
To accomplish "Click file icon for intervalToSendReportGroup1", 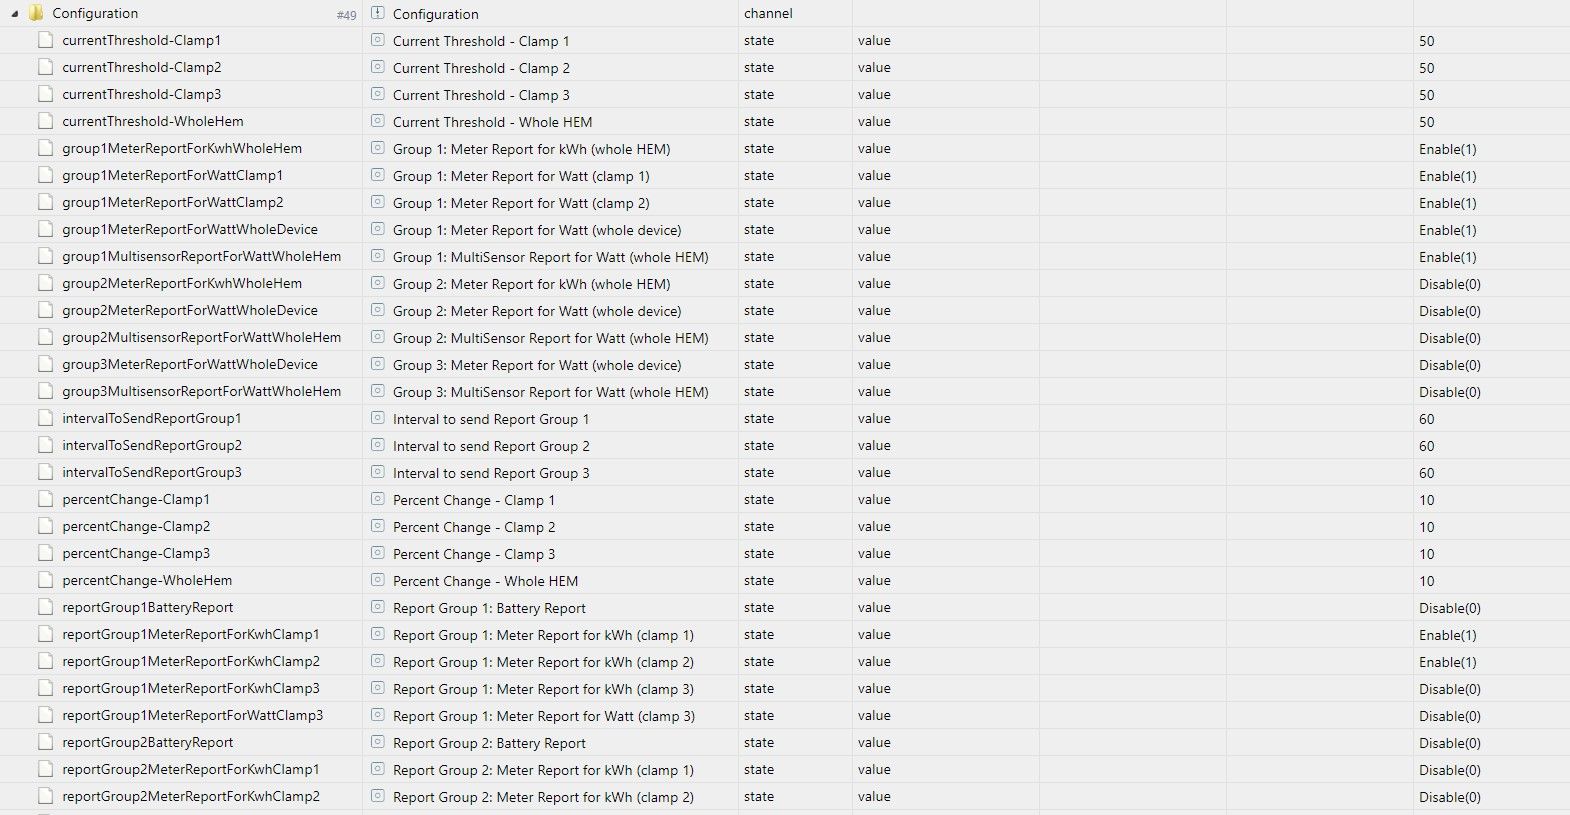I will coord(45,418).
